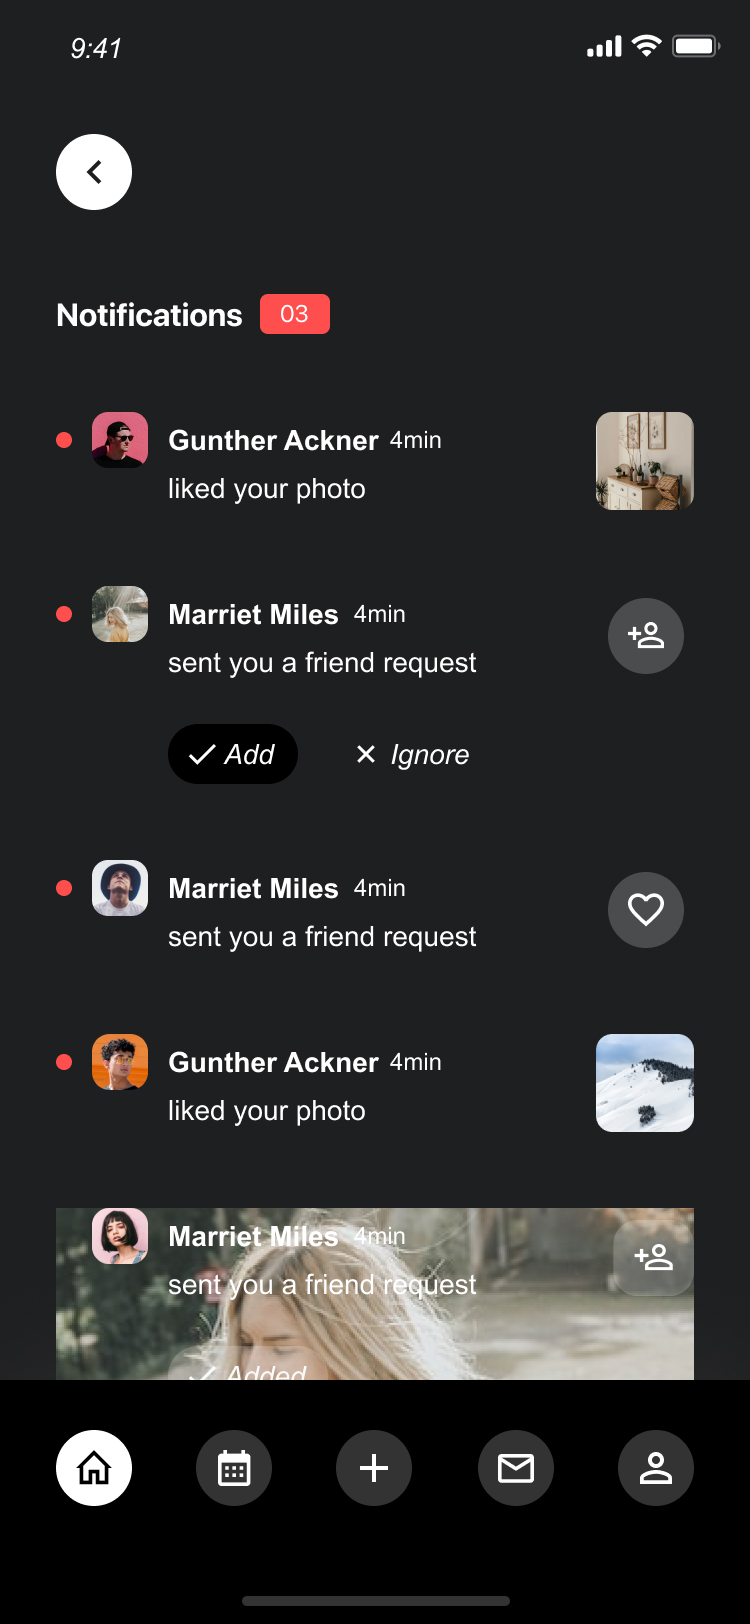The height and width of the screenshot is (1624, 750).
Task: Open the messages envelope tab
Action: (x=516, y=1468)
